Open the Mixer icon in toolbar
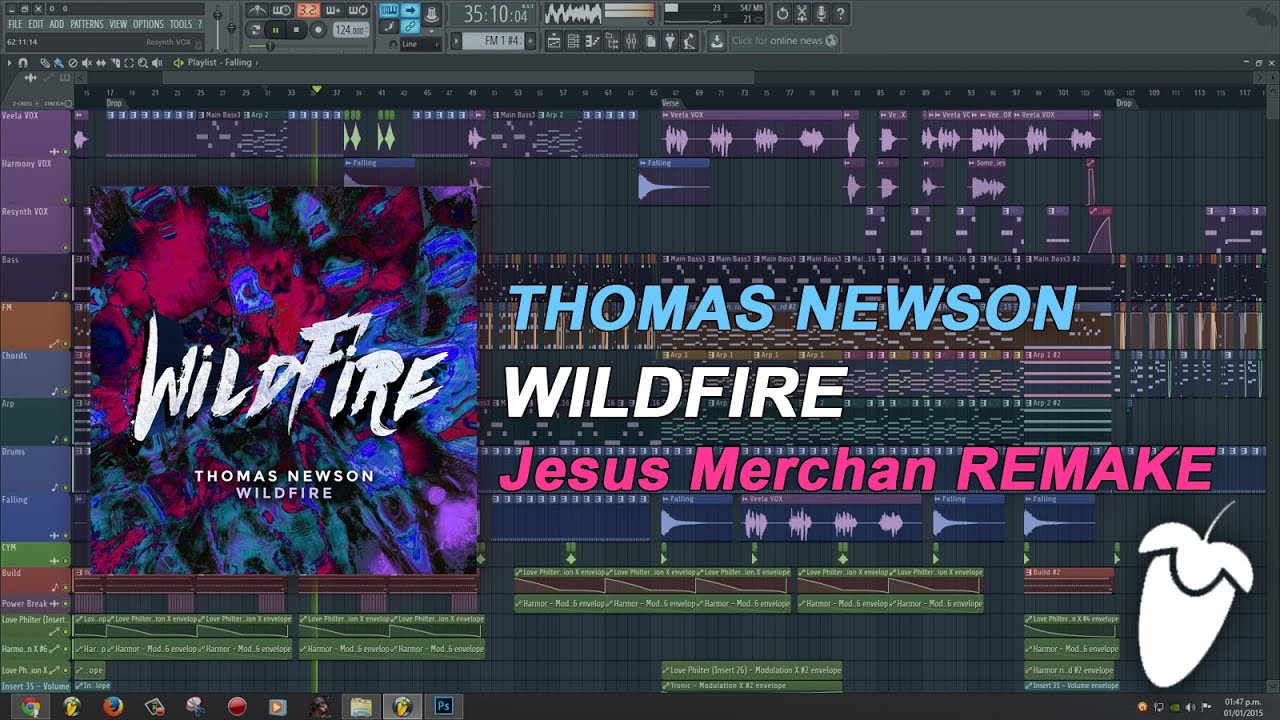 pos(631,41)
